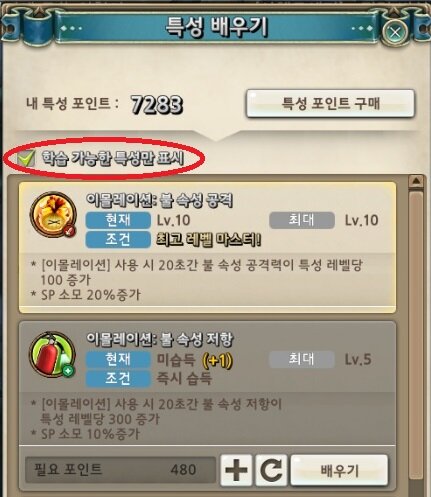
Task: Click the plus icon to add attribute level
Action: 236,470
